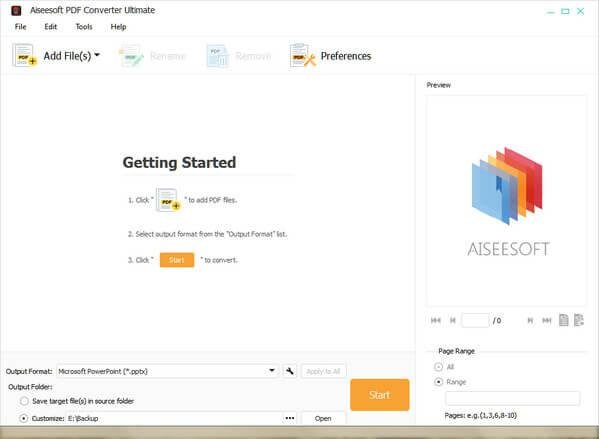599x439 pixels.
Task: Click the single page view icon
Action: pos(563,320)
